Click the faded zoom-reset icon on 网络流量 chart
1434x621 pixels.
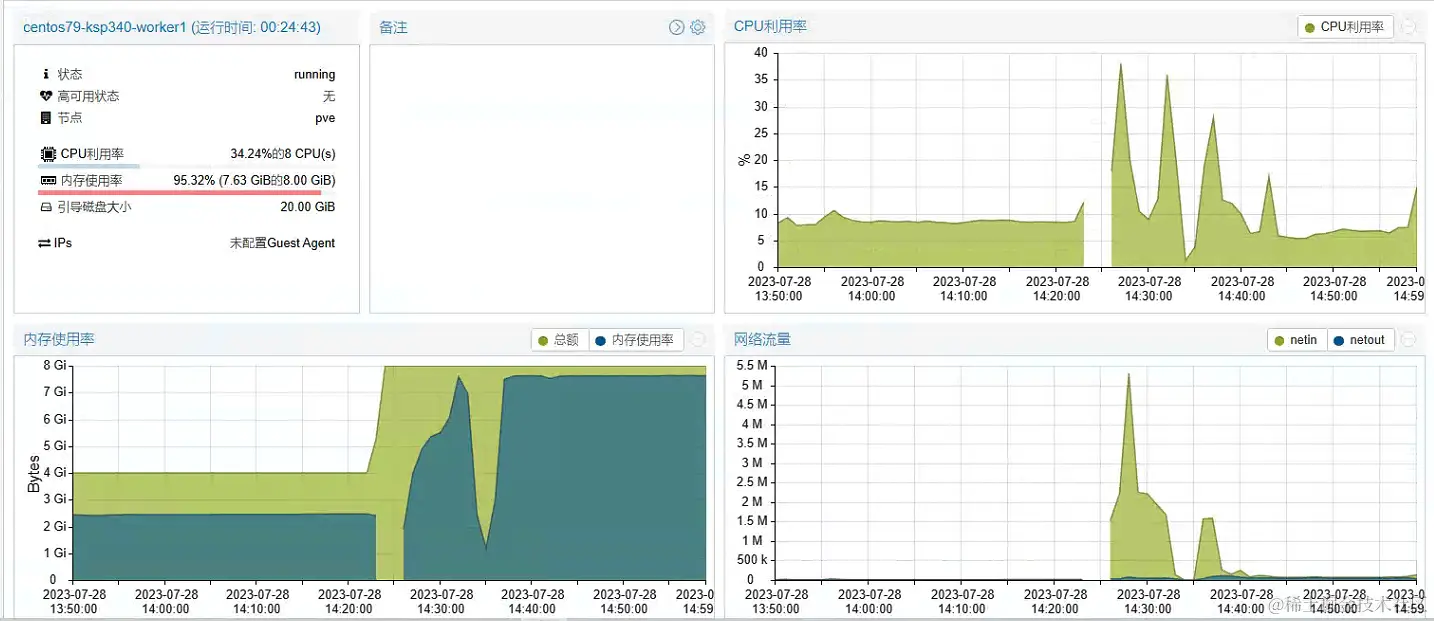pos(1409,340)
